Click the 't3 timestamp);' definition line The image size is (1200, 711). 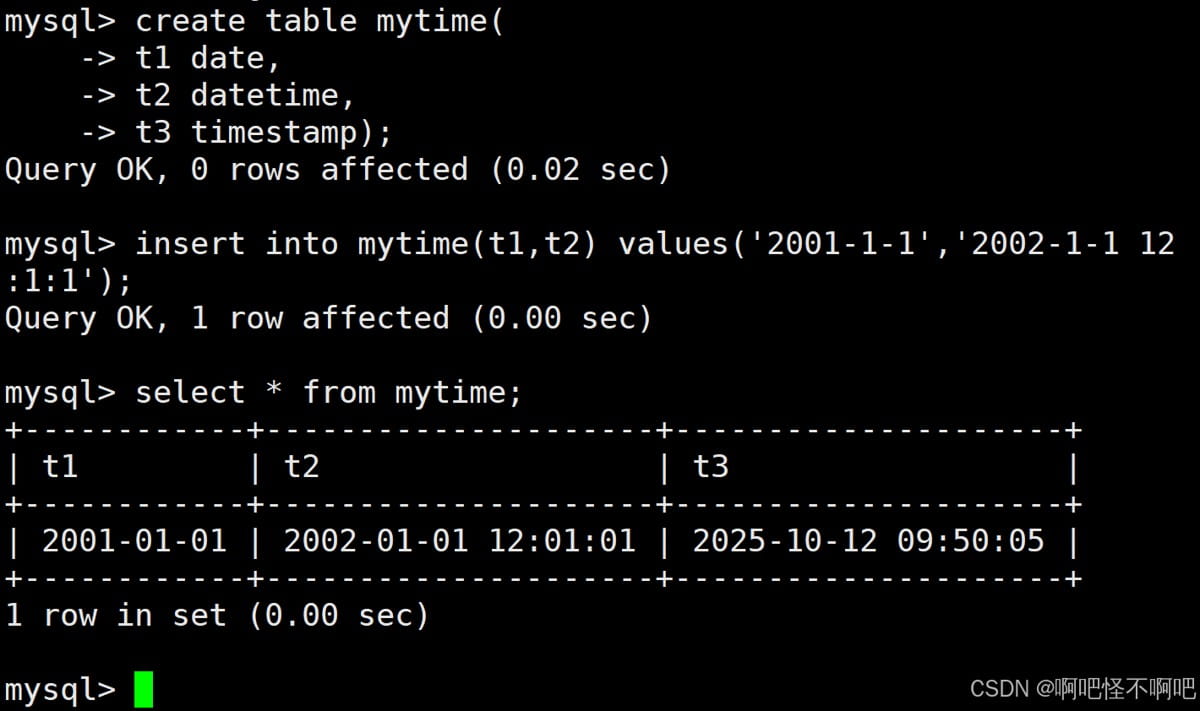264,132
